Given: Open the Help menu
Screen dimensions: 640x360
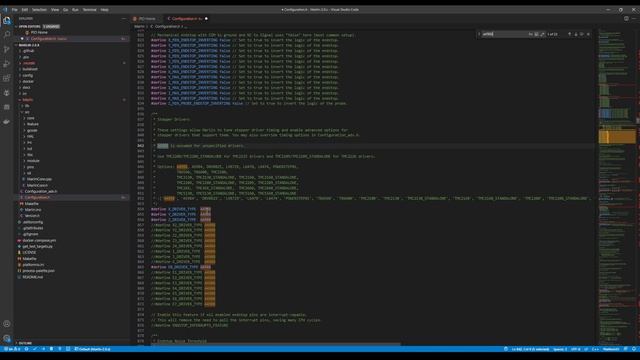Looking at the screenshot, I should coord(104,9).
